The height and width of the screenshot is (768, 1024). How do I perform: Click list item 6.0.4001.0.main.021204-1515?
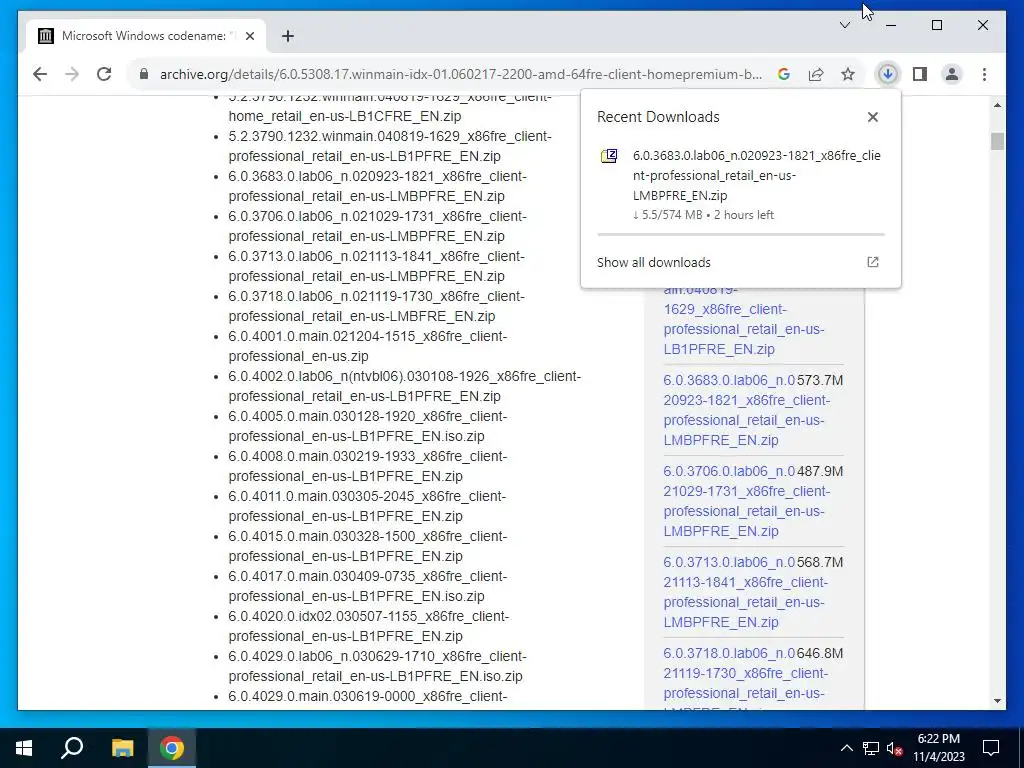click(x=368, y=346)
